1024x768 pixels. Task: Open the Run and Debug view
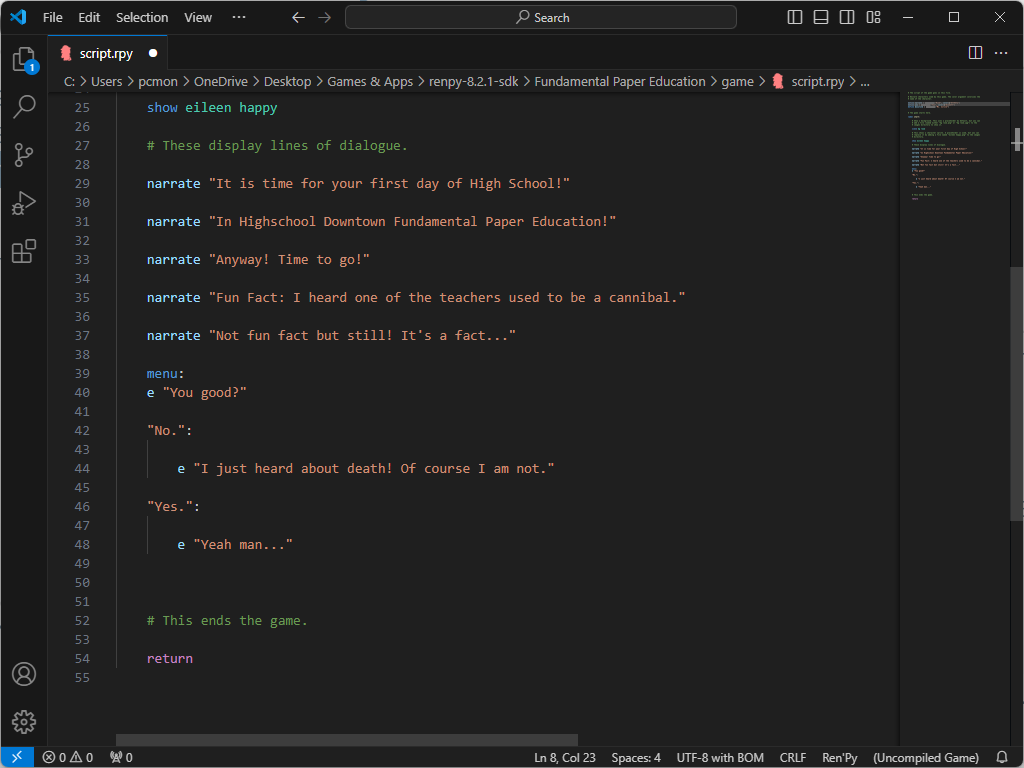click(24, 203)
